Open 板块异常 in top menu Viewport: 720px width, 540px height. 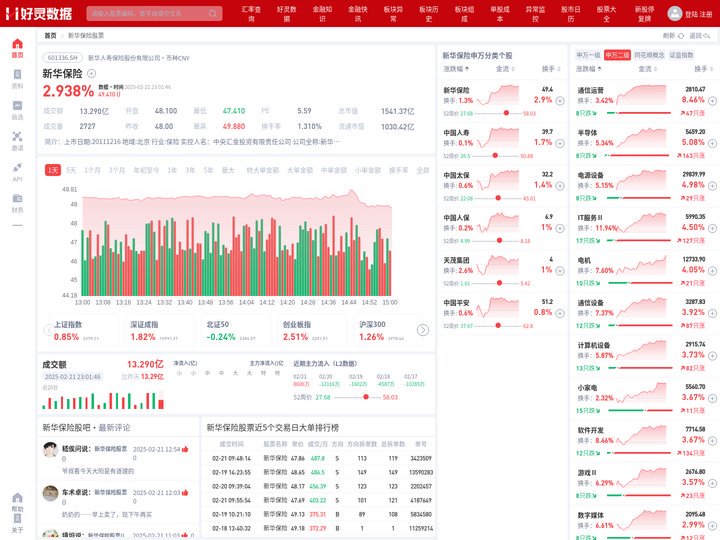393,14
